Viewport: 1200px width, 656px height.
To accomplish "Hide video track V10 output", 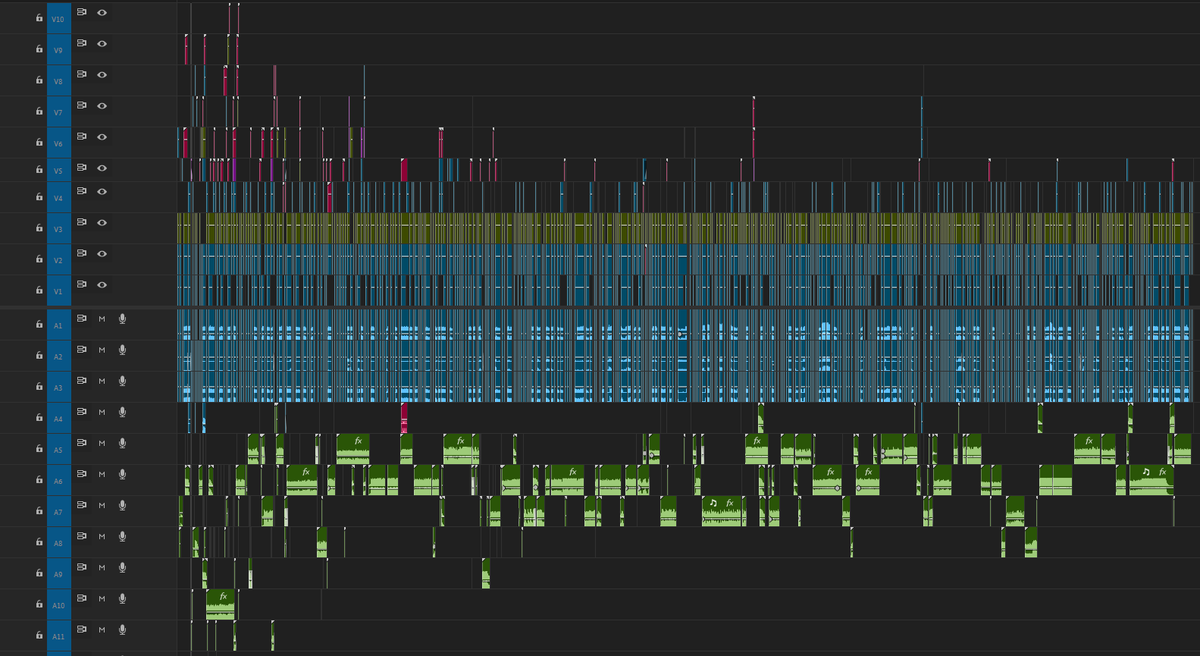I will click(102, 12).
